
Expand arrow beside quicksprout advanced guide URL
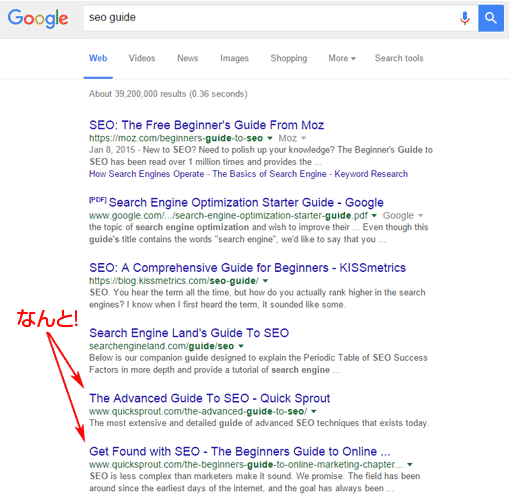[x=314, y=411]
